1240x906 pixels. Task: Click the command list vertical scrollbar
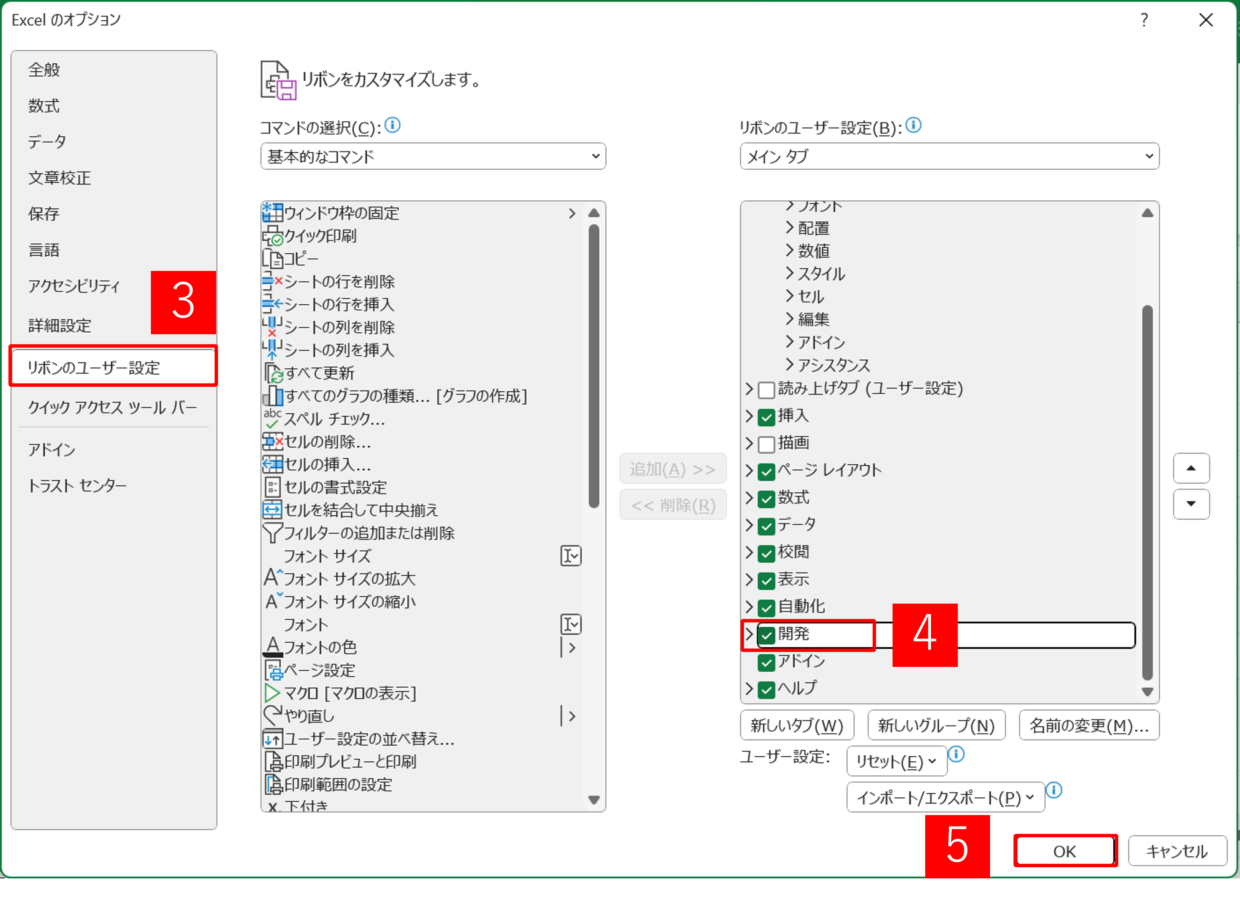click(x=594, y=400)
